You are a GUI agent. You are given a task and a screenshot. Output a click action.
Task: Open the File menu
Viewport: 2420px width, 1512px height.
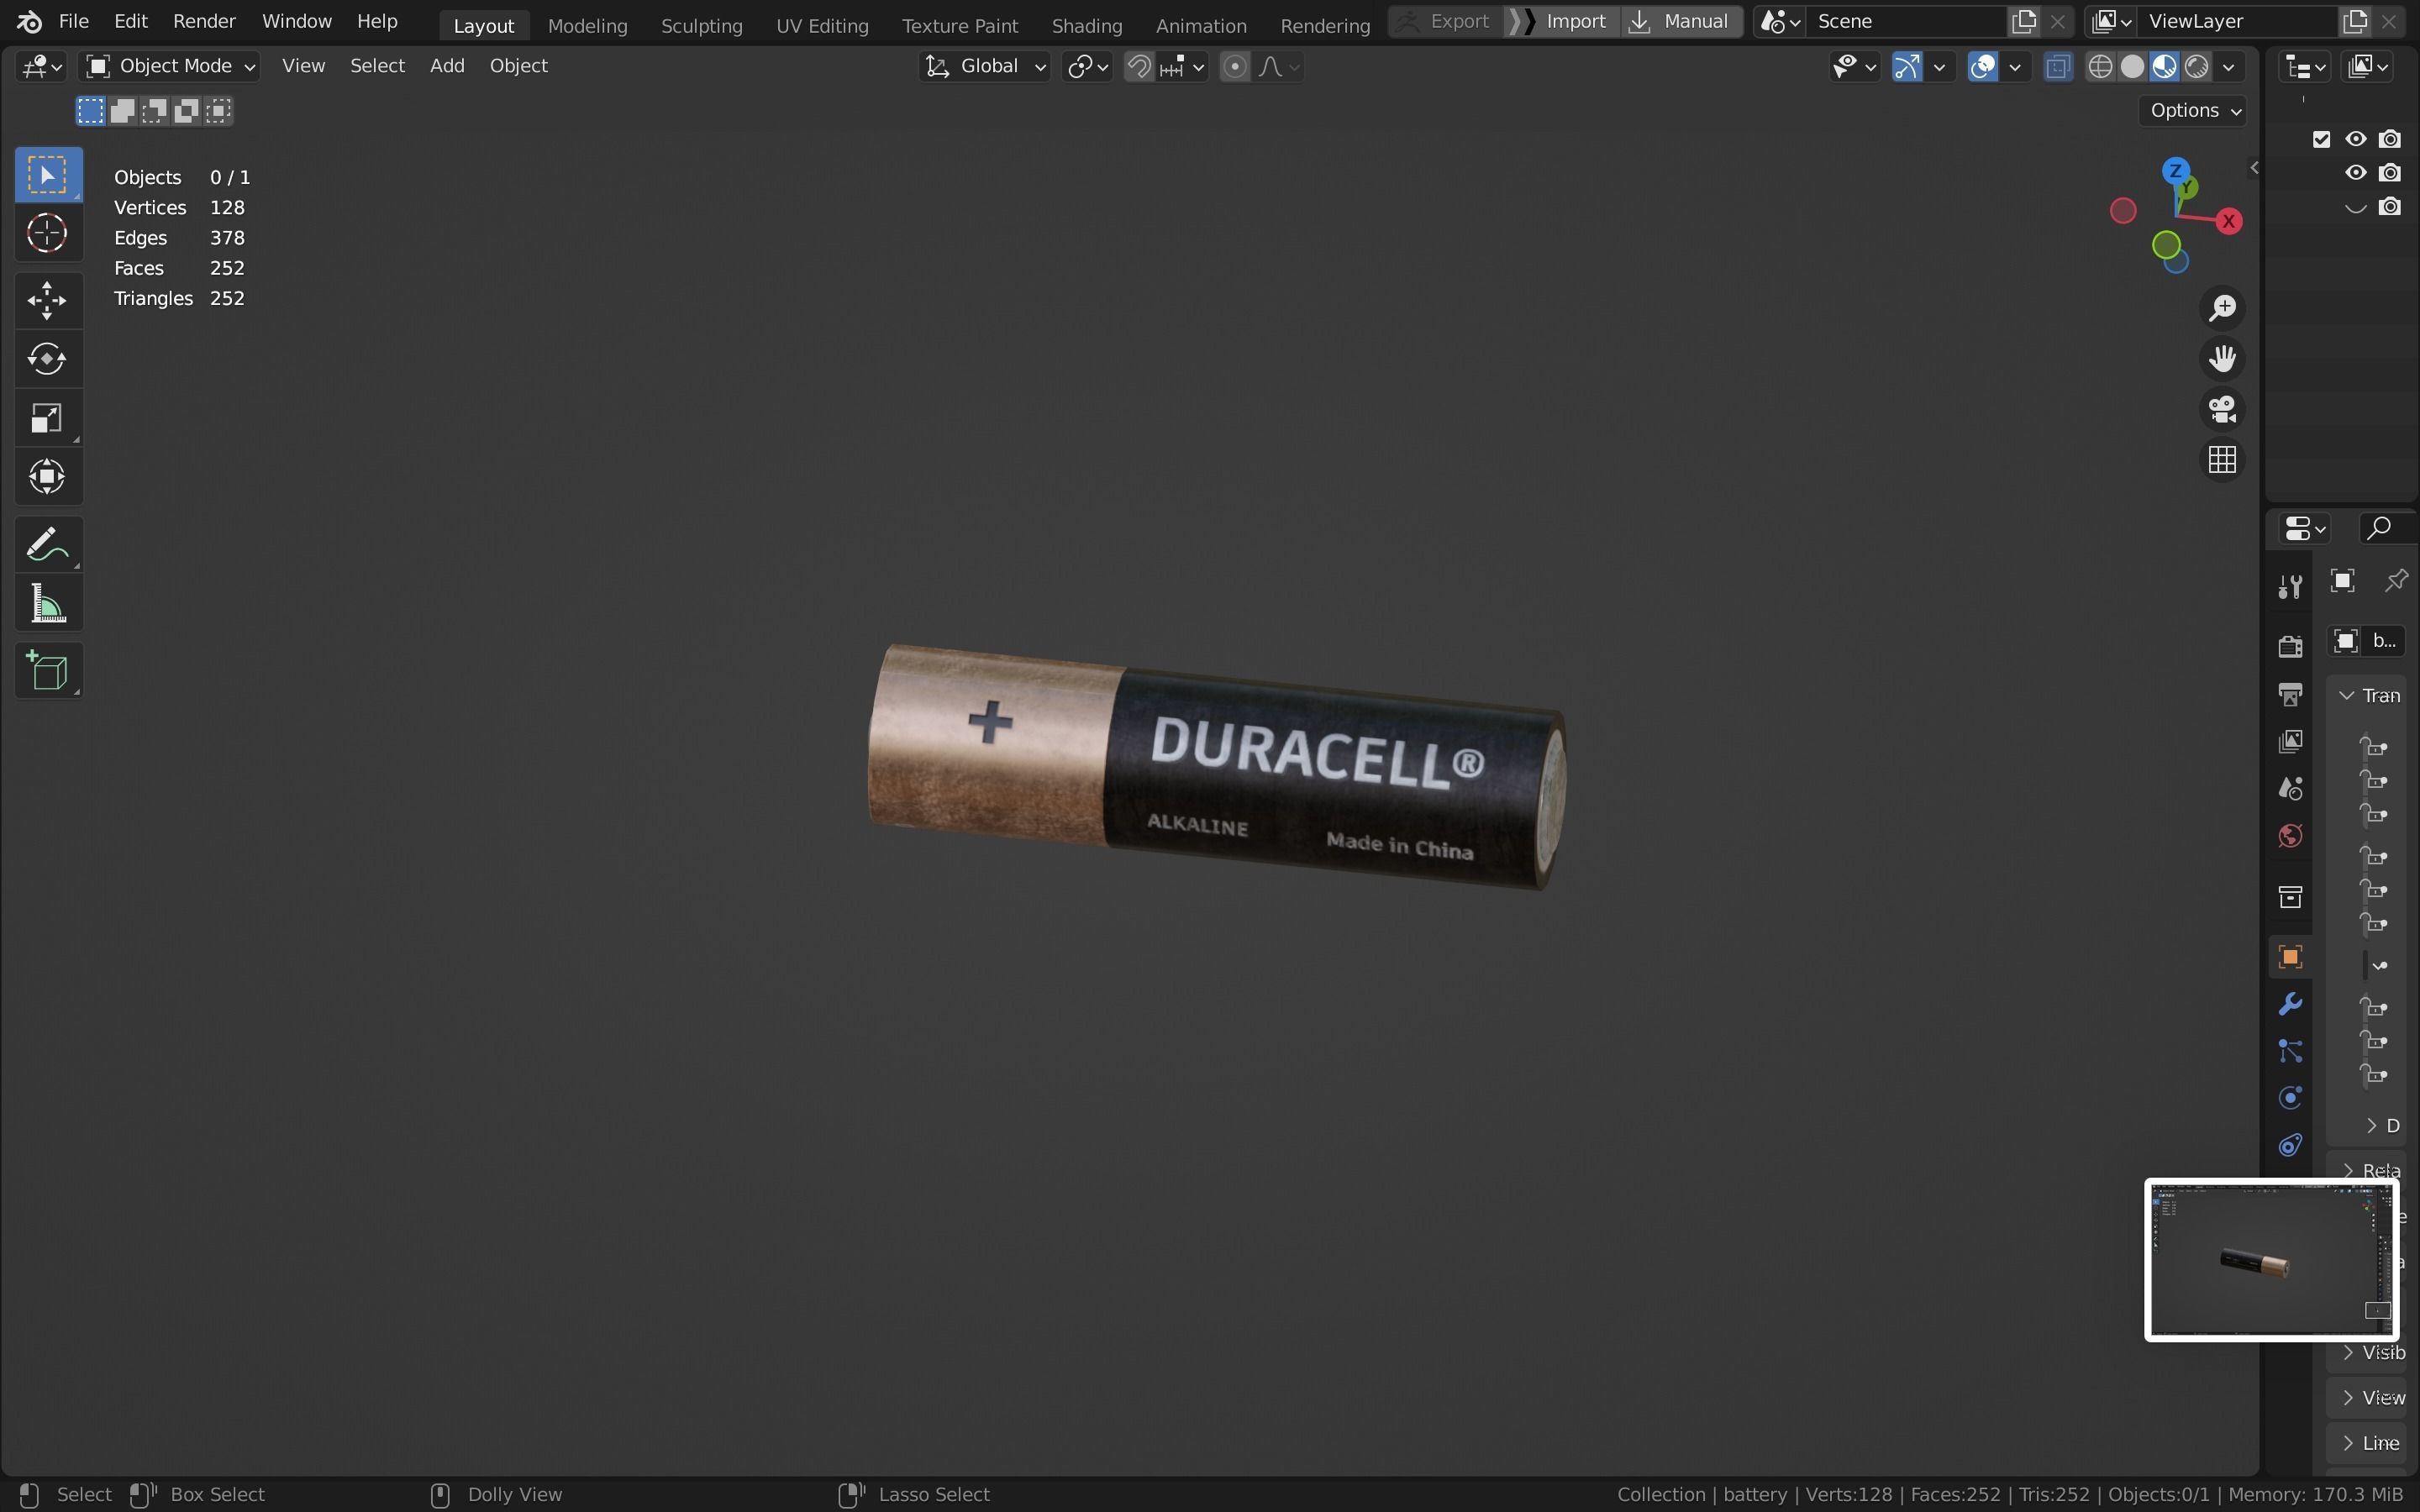(73, 21)
